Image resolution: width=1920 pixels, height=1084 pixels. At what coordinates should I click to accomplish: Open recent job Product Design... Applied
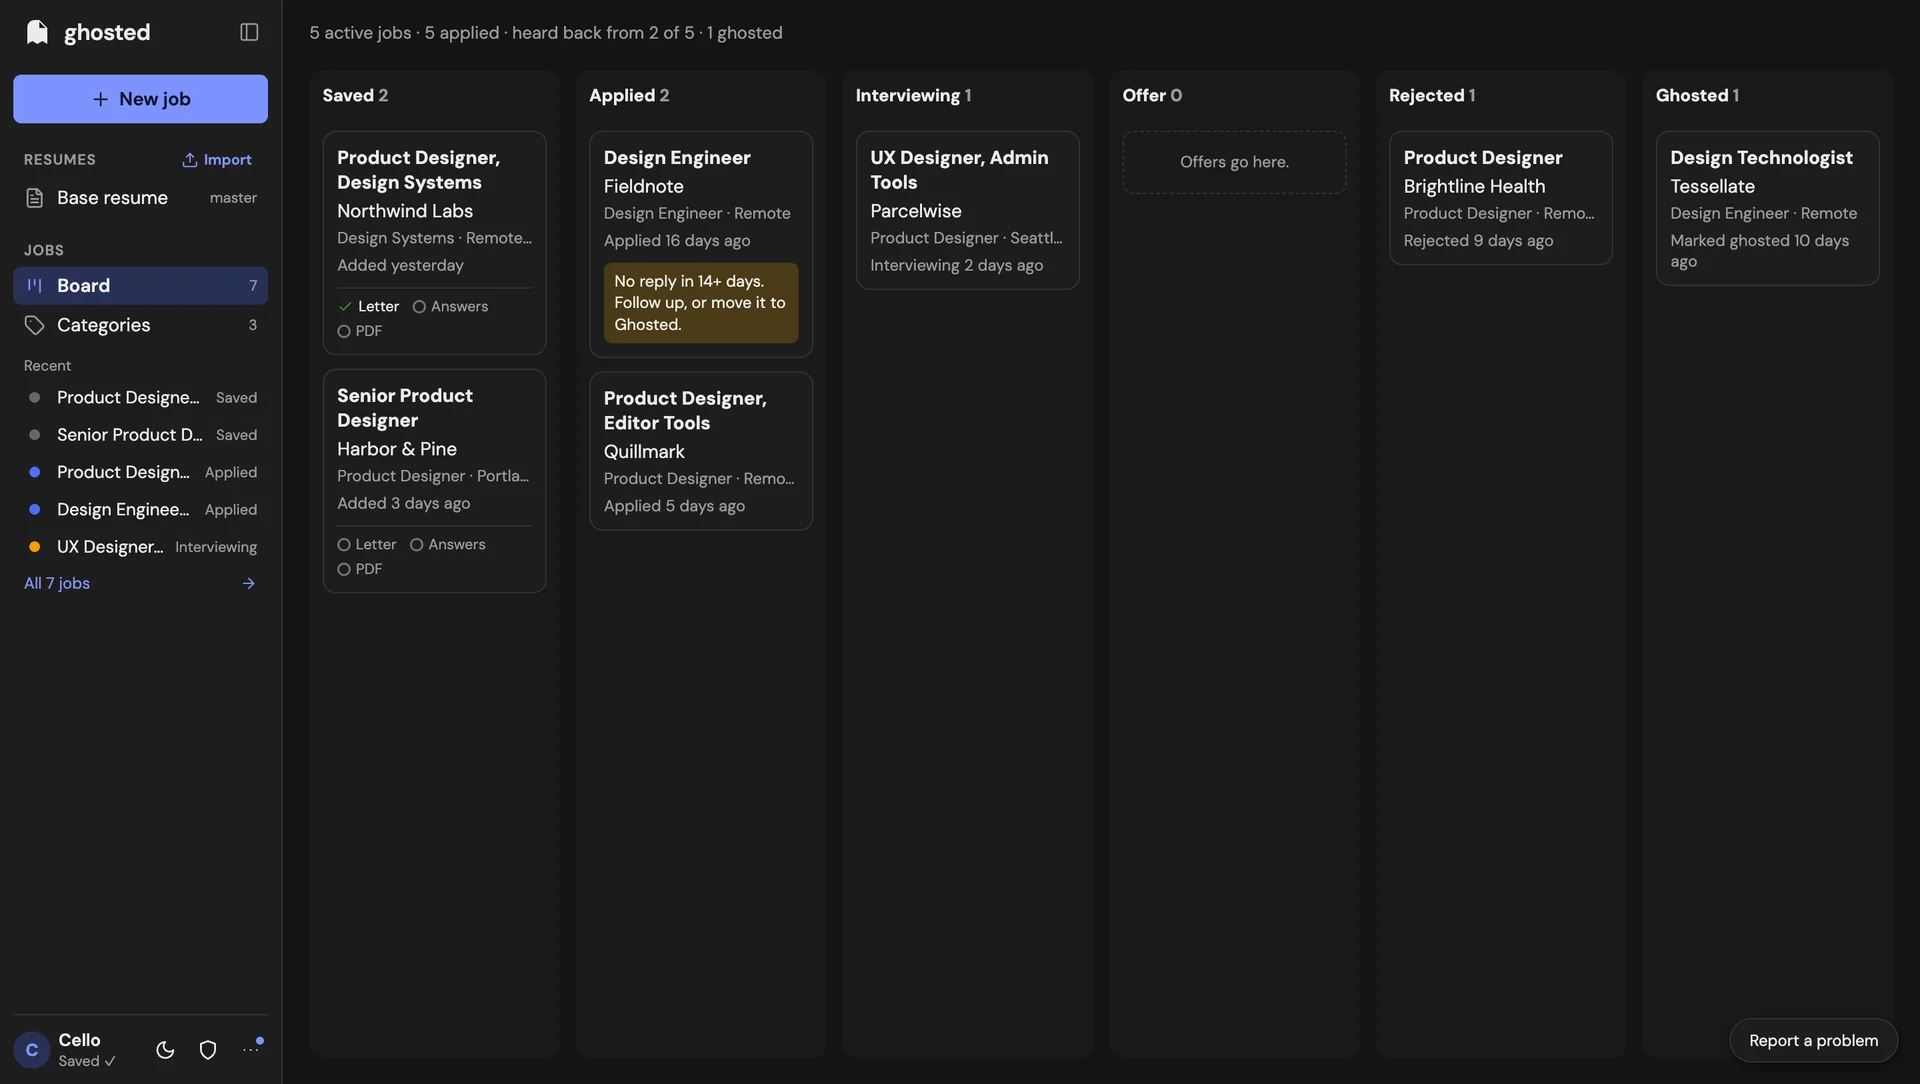(x=140, y=472)
